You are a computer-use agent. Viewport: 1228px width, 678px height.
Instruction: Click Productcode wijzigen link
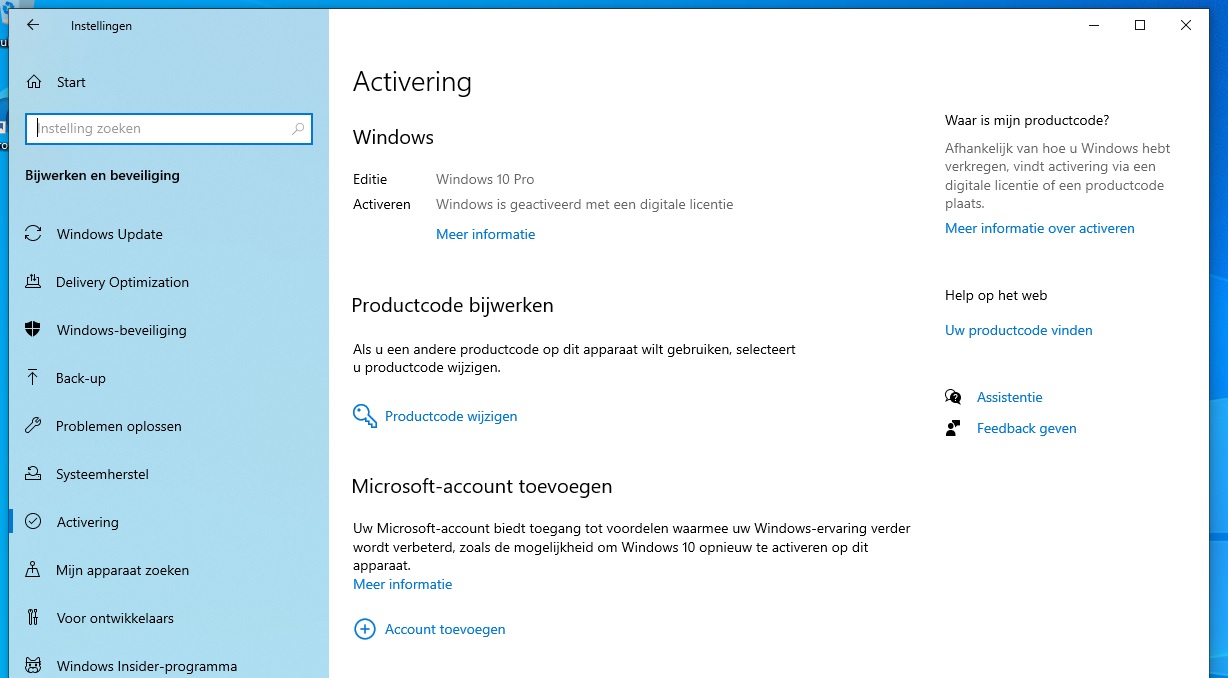(x=451, y=416)
